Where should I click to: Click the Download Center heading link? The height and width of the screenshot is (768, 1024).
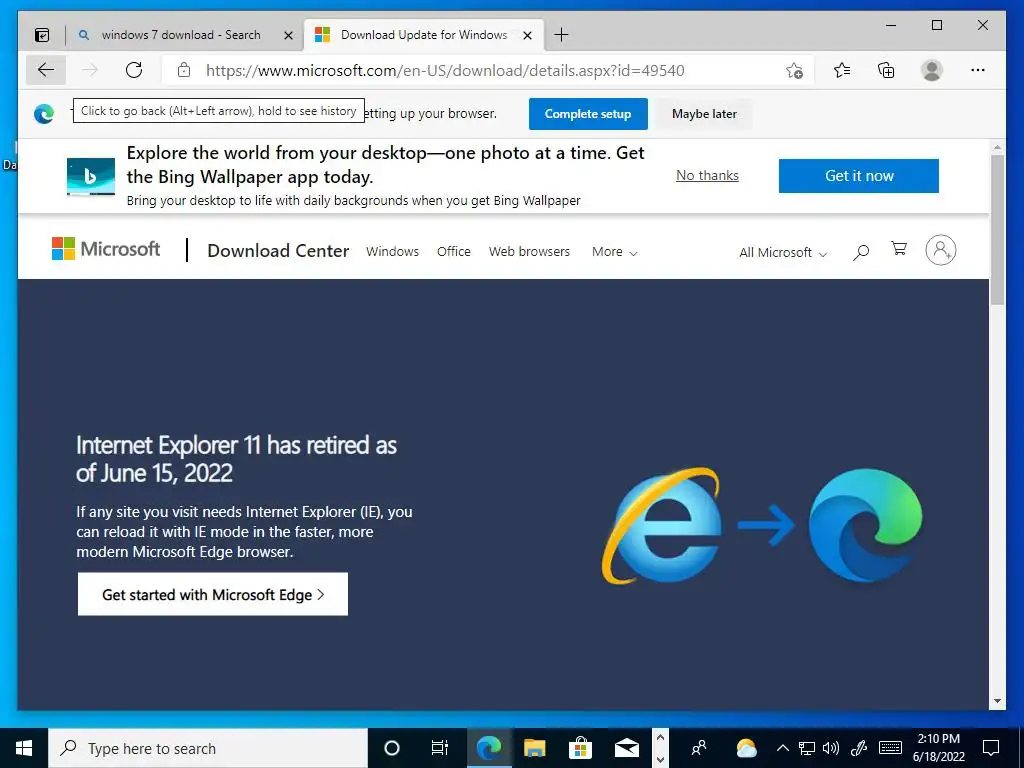[278, 251]
